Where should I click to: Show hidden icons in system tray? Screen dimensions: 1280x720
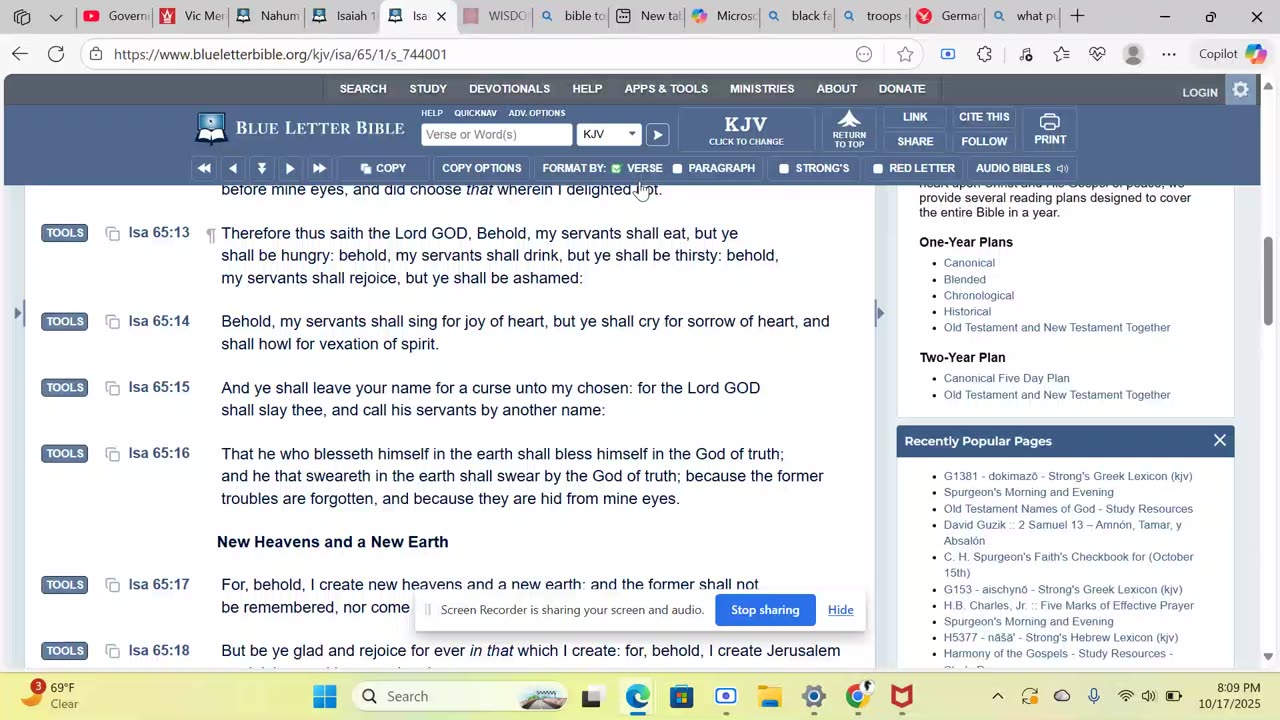click(997, 696)
